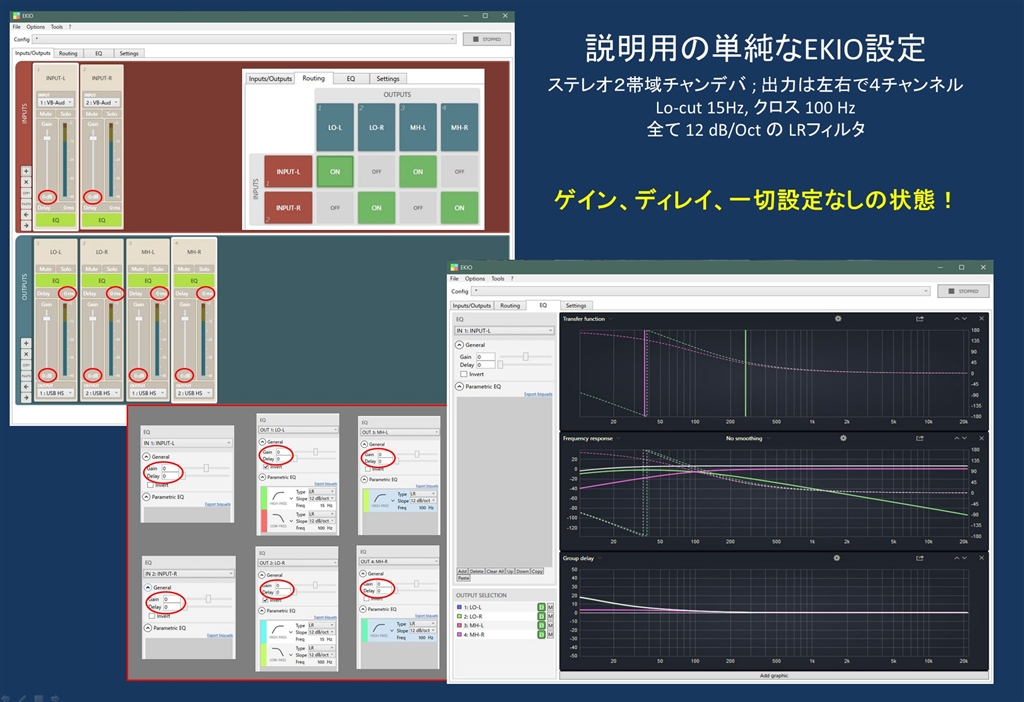Turn on INPUT-R to LO-L routing
Image resolution: width=1024 pixels, height=702 pixels.
[x=335, y=208]
